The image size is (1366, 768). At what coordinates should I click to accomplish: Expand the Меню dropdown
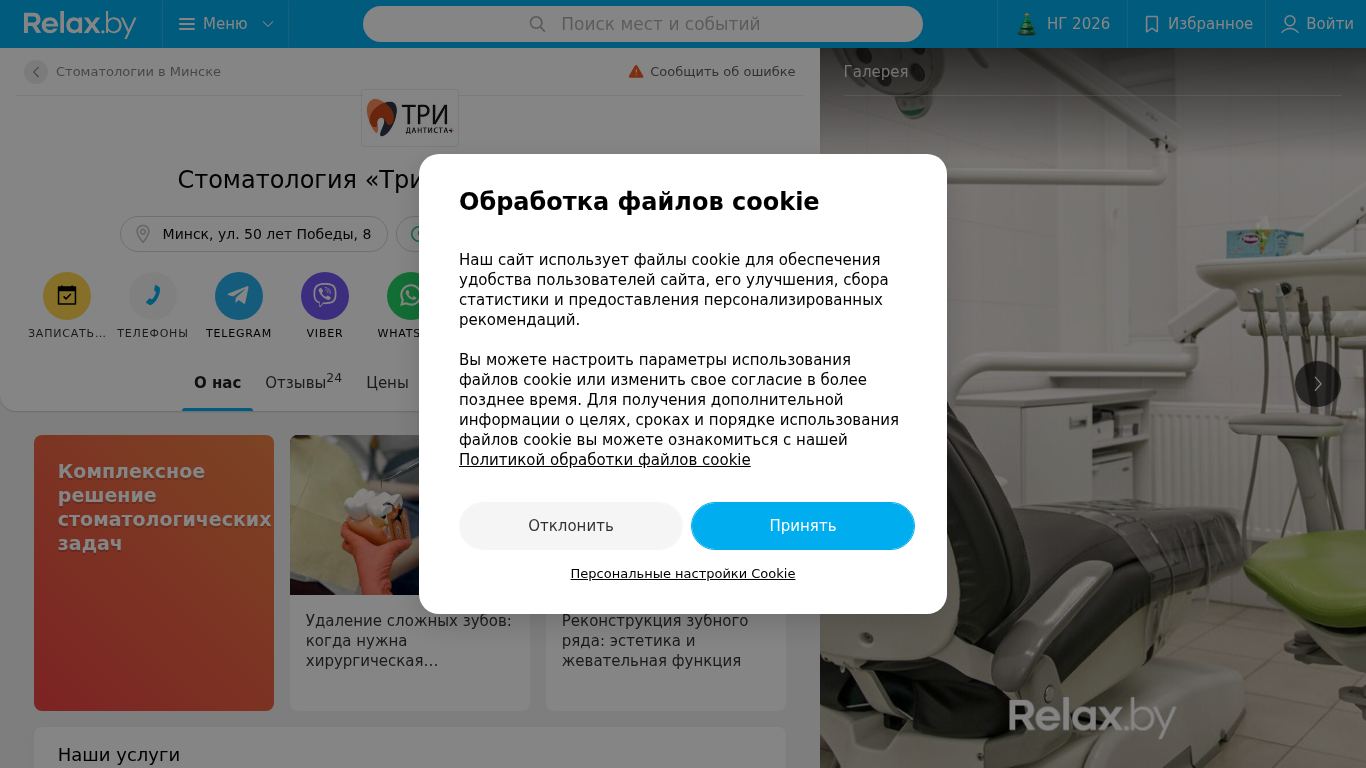coord(226,24)
